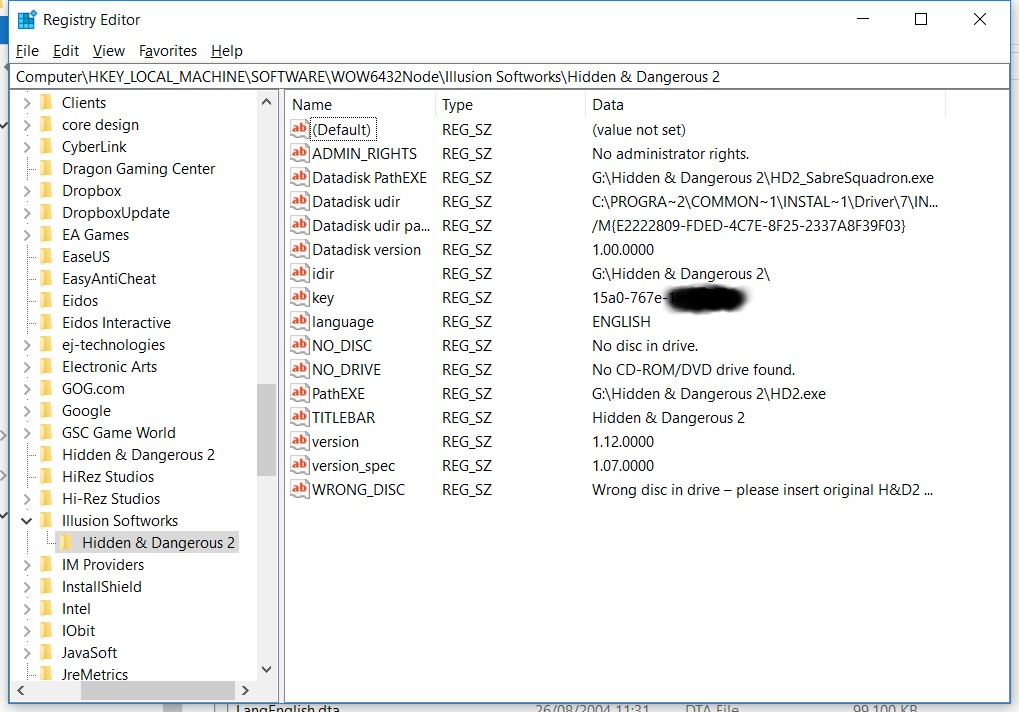Click the ab icon next to PathEXE
Image resolution: width=1019 pixels, height=712 pixels.
point(300,393)
